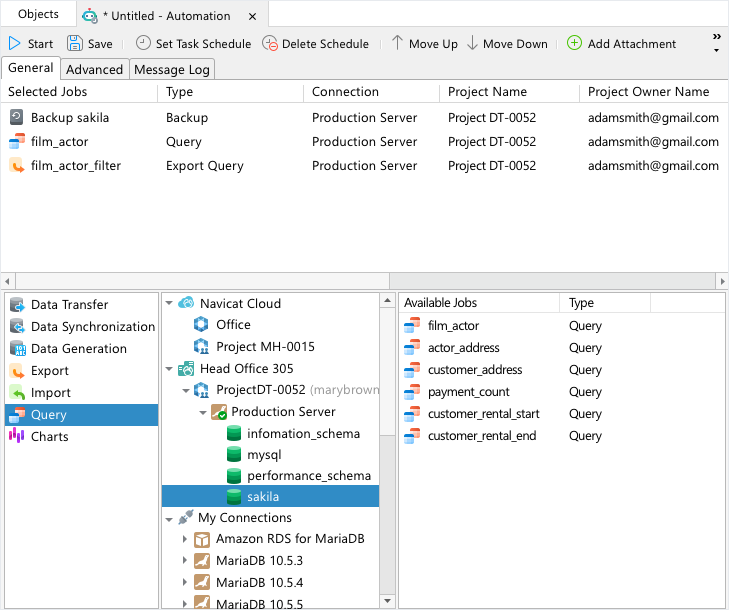Image resolution: width=729 pixels, height=610 pixels.
Task: Switch to the General tab
Action: click(x=31, y=68)
